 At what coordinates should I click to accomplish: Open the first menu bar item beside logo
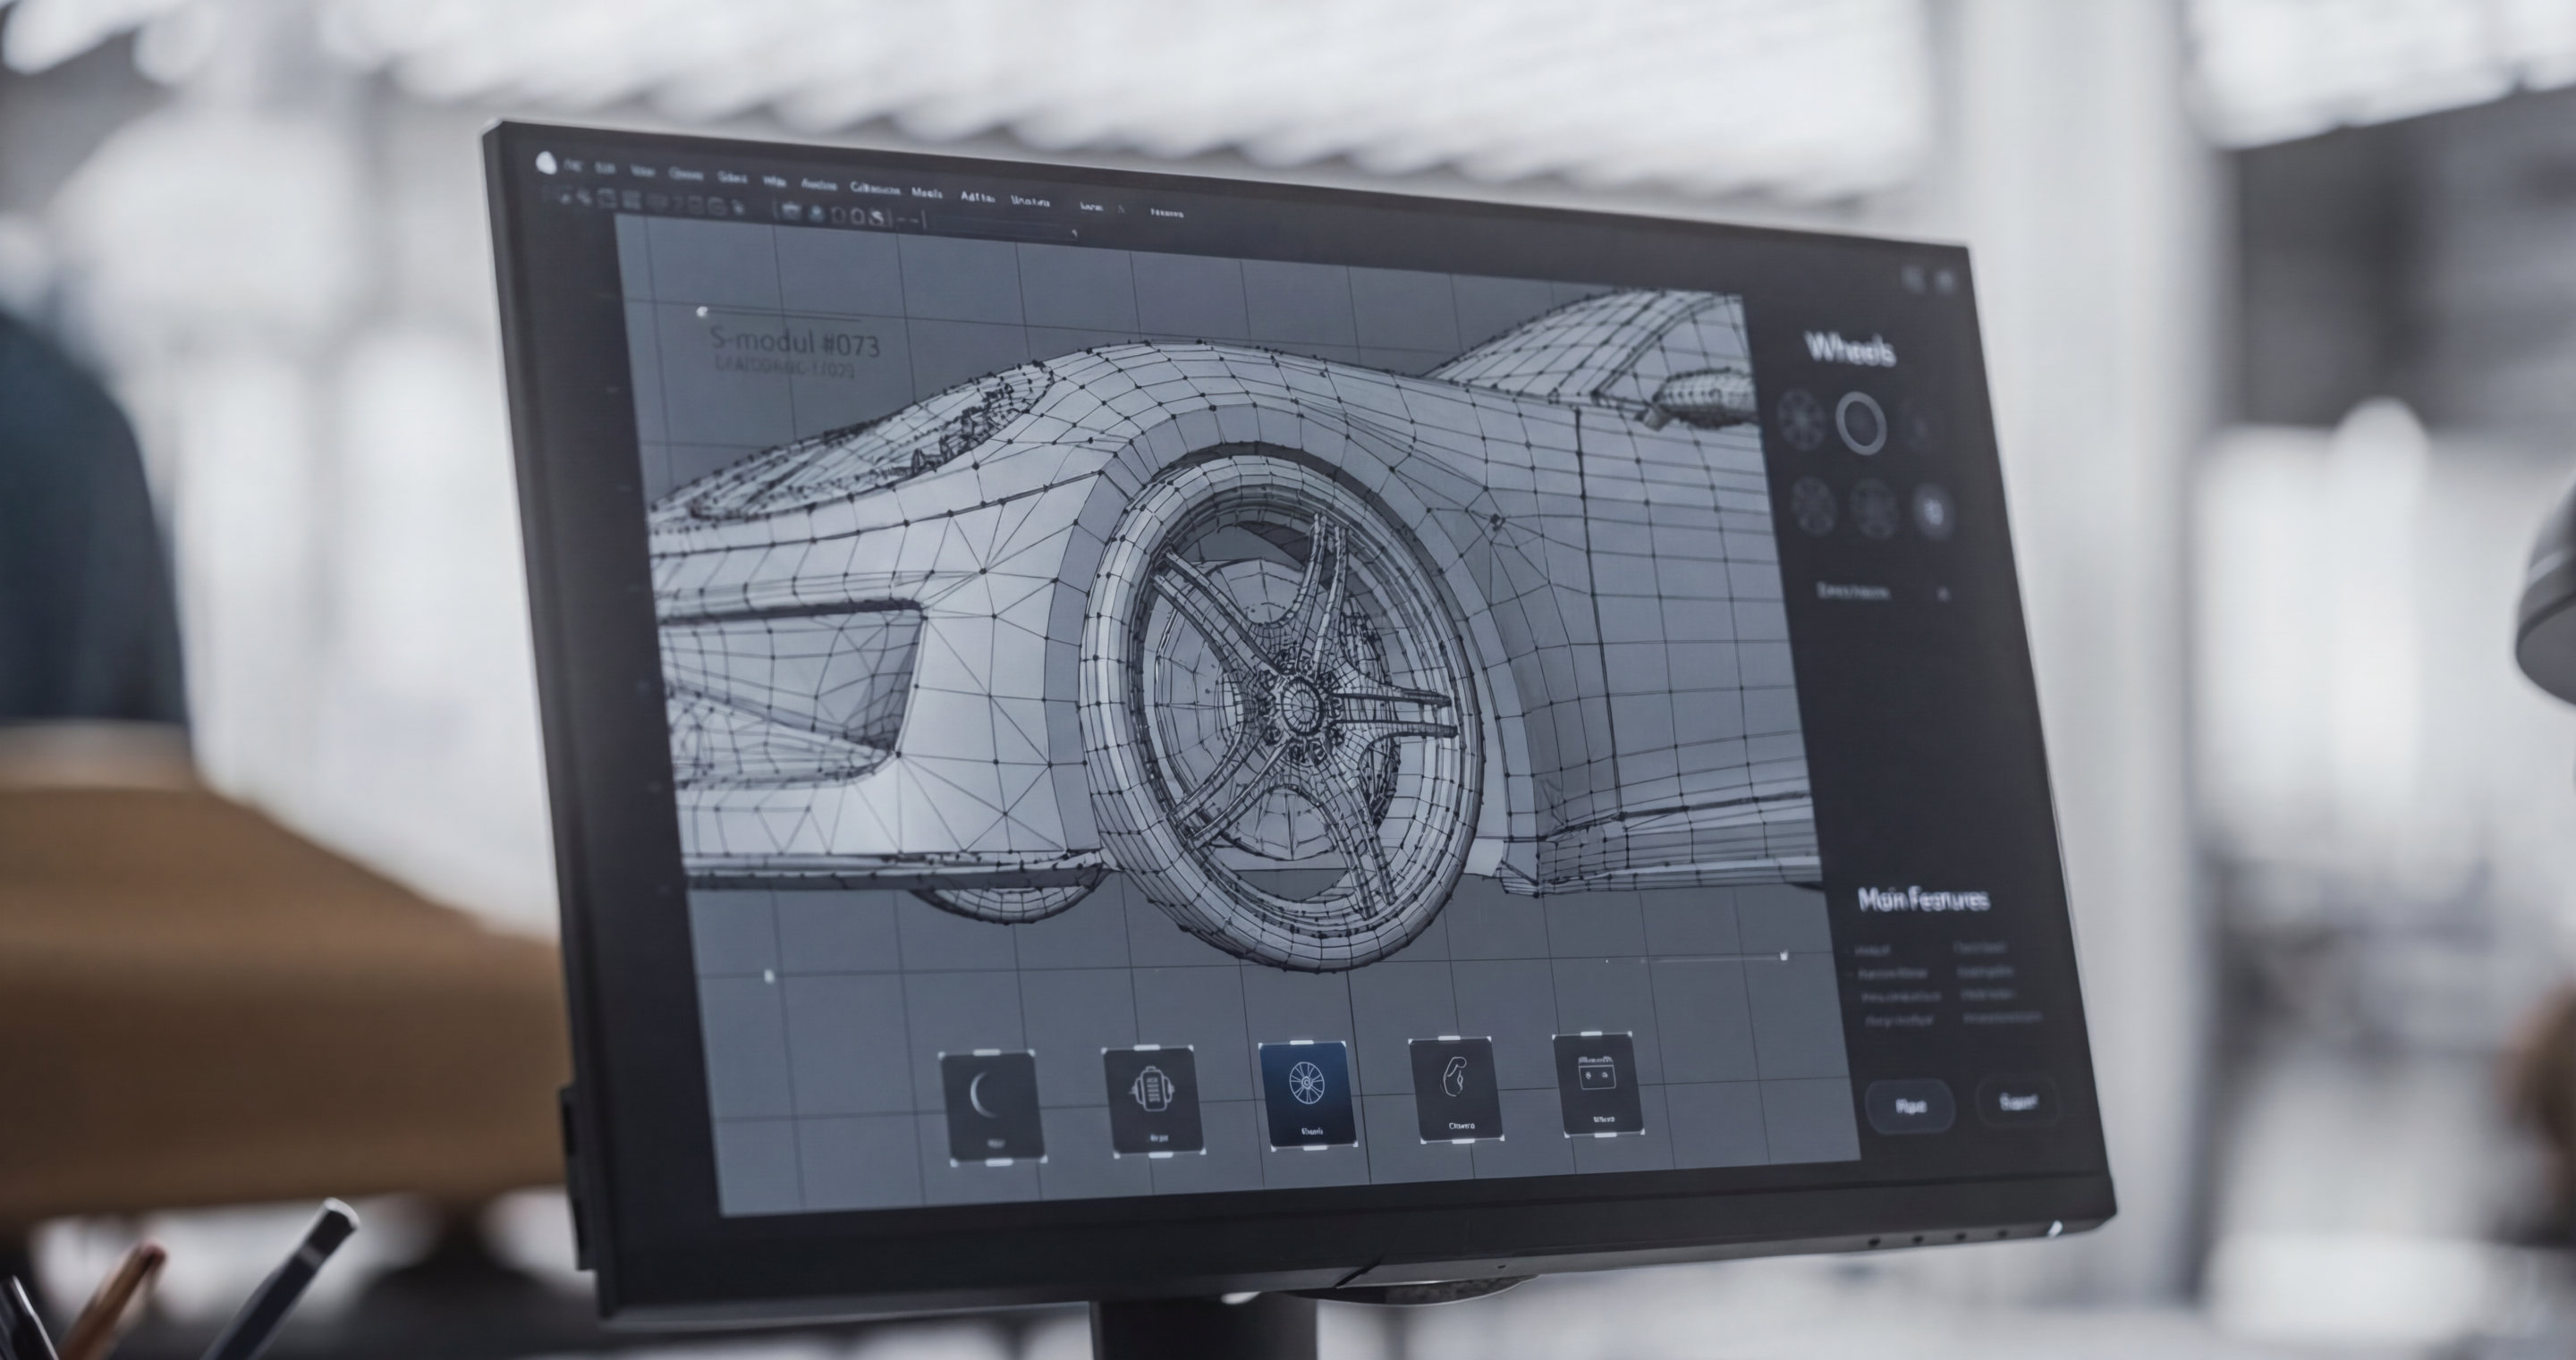573,166
